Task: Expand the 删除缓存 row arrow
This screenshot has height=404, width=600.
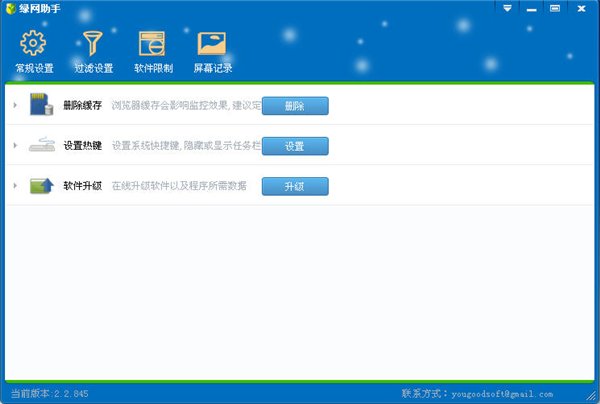Action: point(15,105)
